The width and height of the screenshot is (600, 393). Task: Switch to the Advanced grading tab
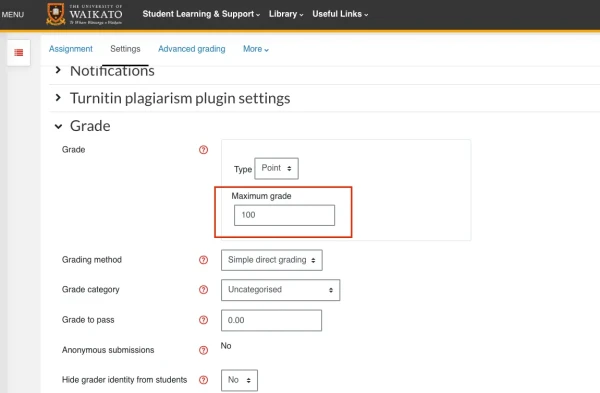(x=192, y=49)
